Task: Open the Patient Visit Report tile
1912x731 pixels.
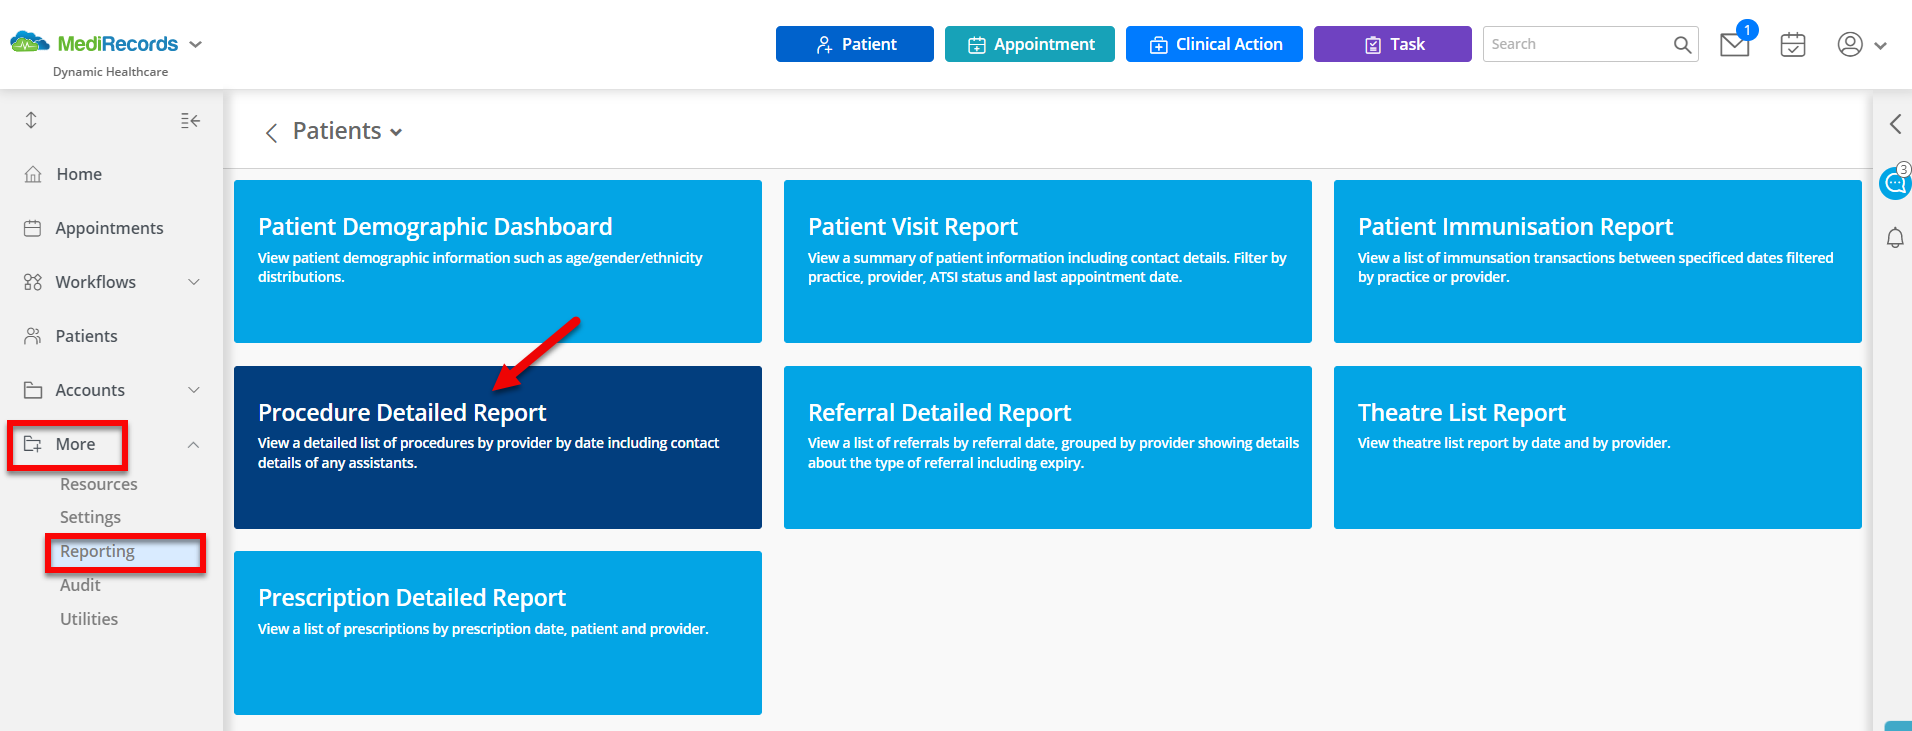Action: click(x=1048, y=261)
